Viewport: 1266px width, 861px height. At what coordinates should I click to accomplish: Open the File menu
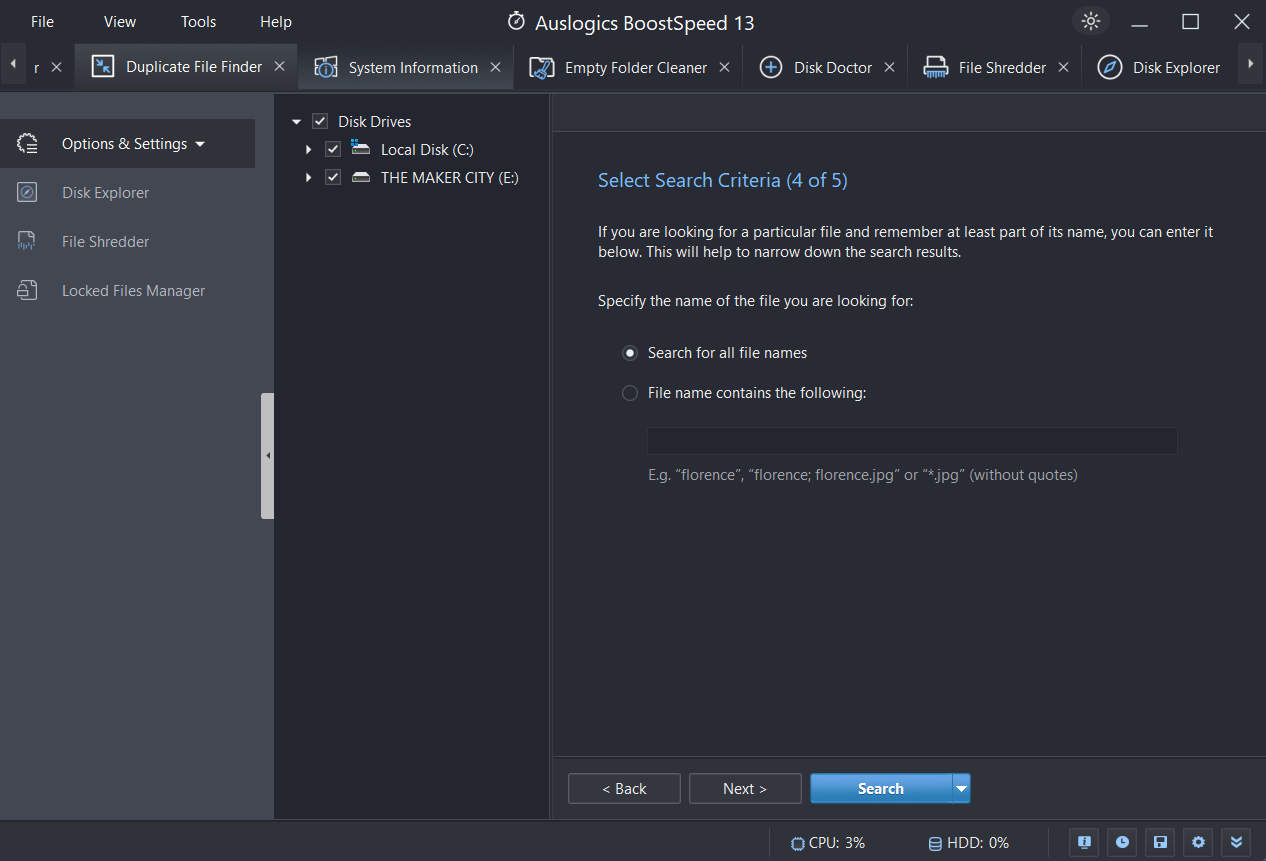click(x=43, y=21)
